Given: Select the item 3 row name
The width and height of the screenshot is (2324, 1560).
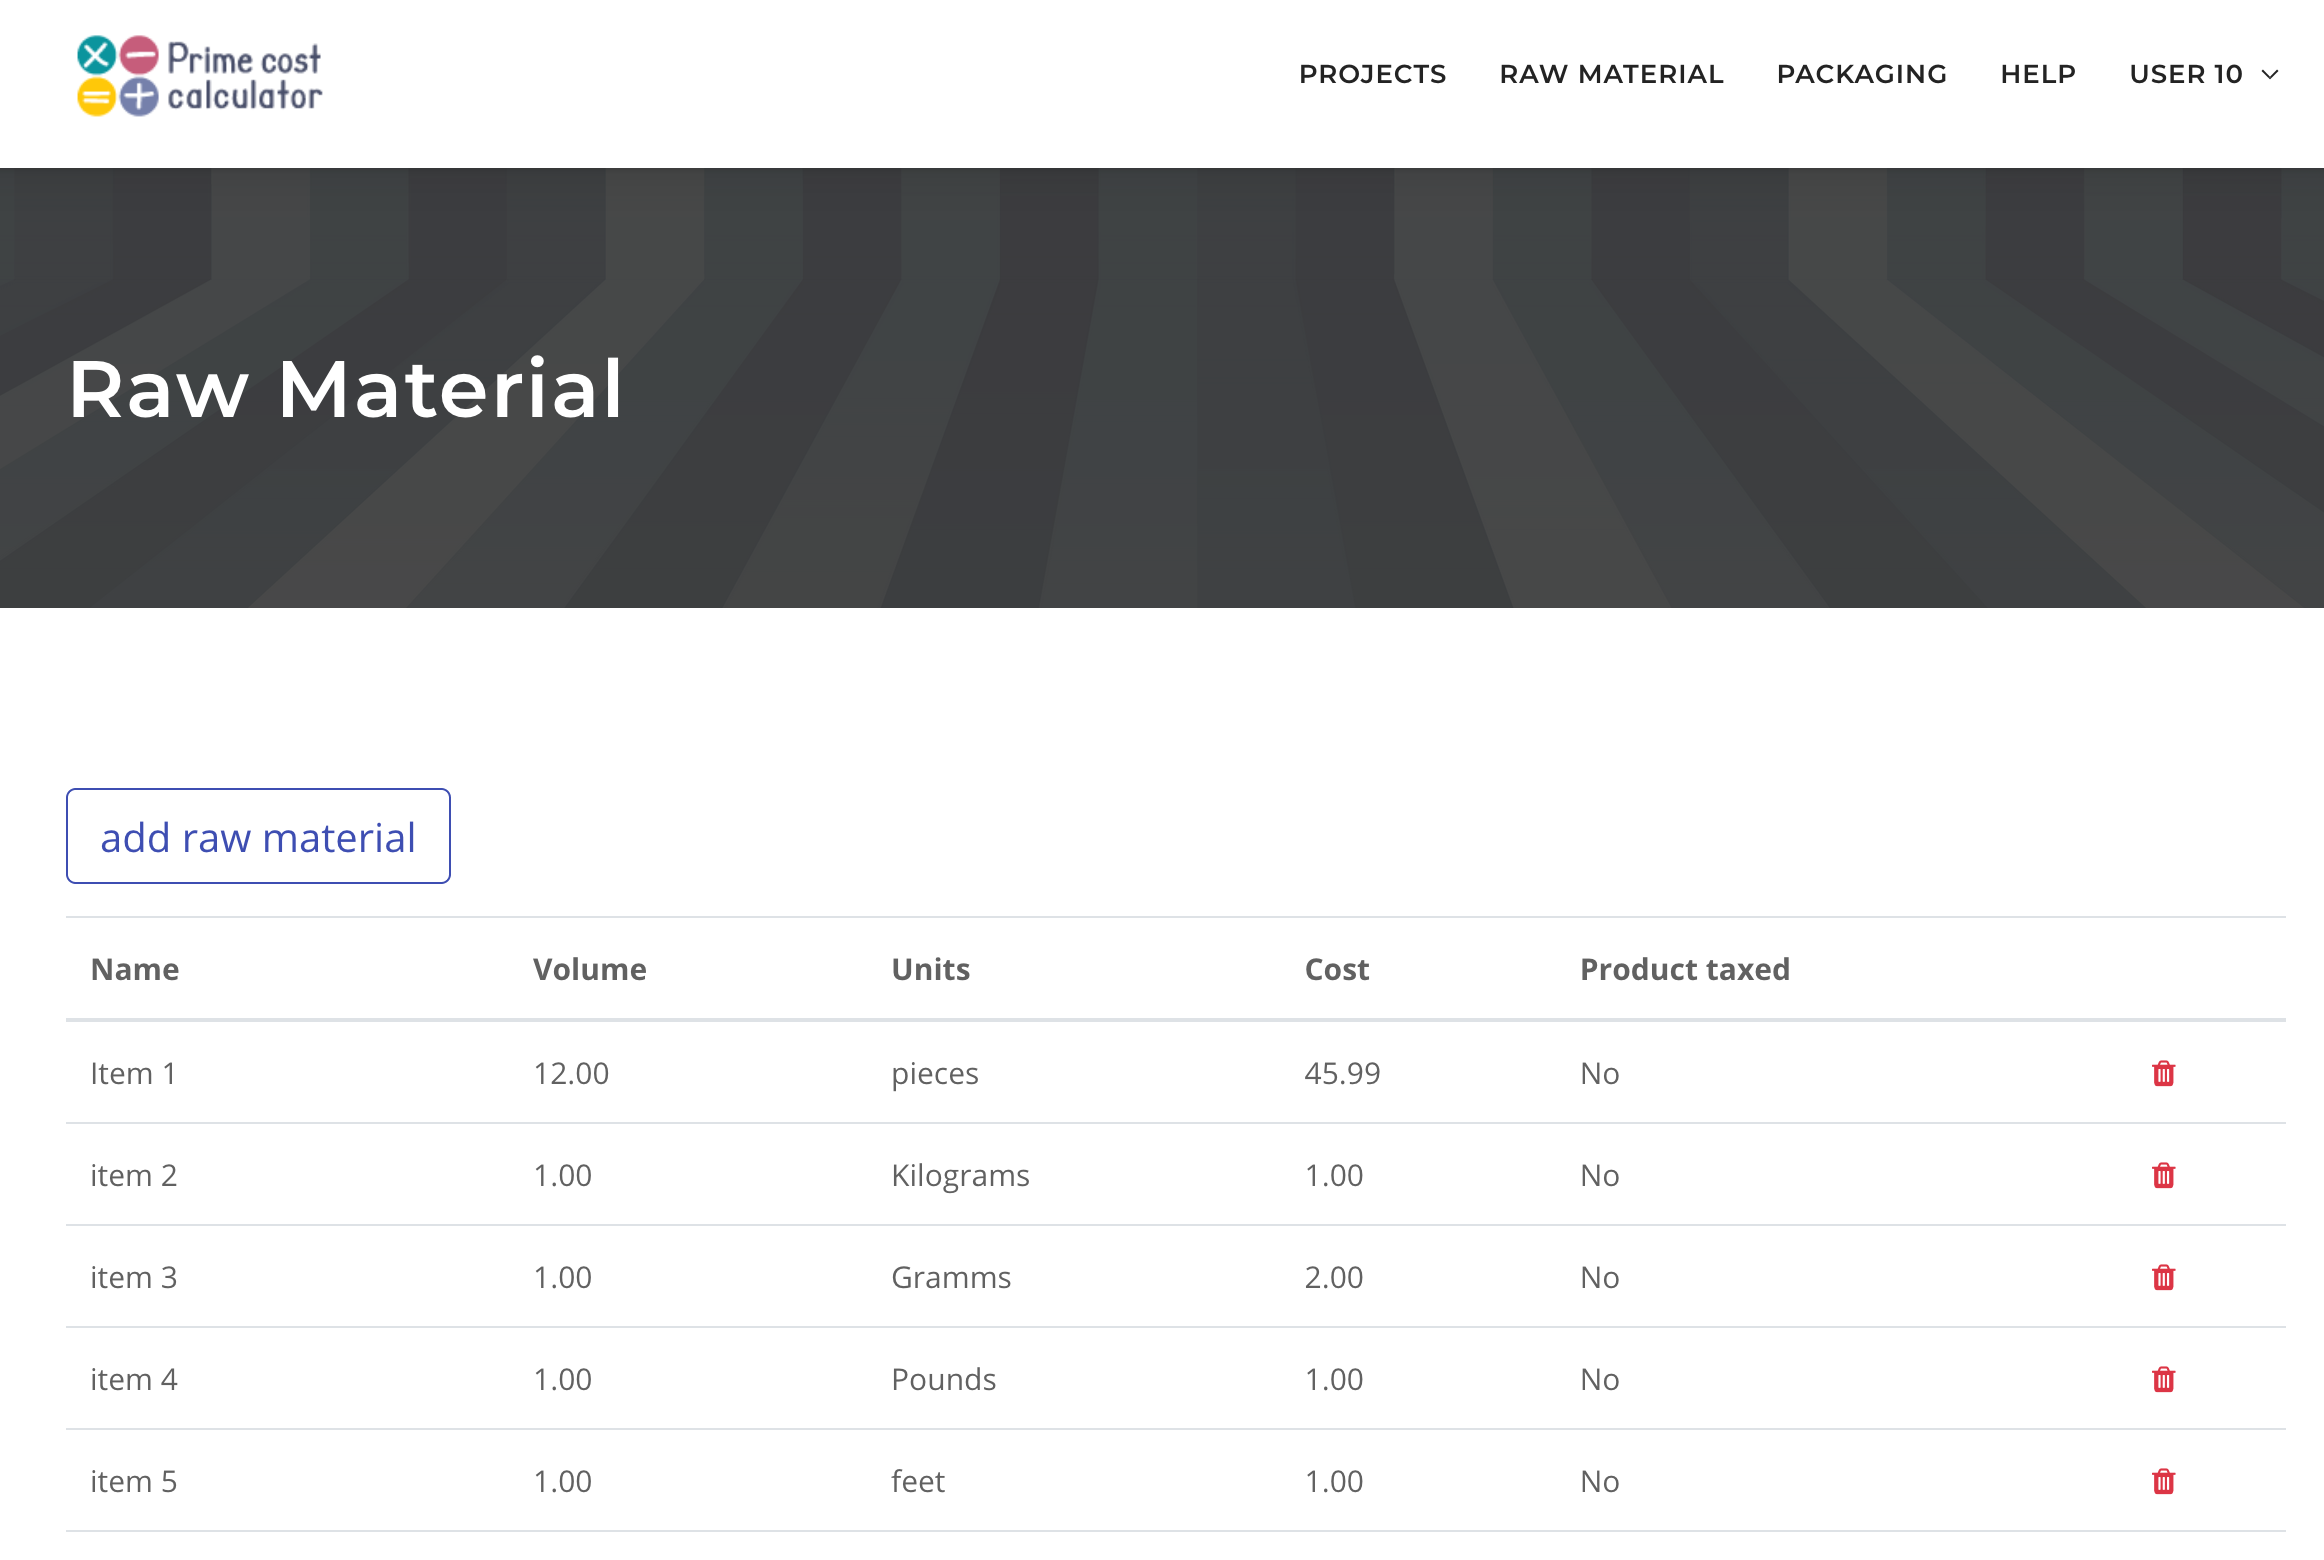Looking at the screenshot, I should [133, 1277].
